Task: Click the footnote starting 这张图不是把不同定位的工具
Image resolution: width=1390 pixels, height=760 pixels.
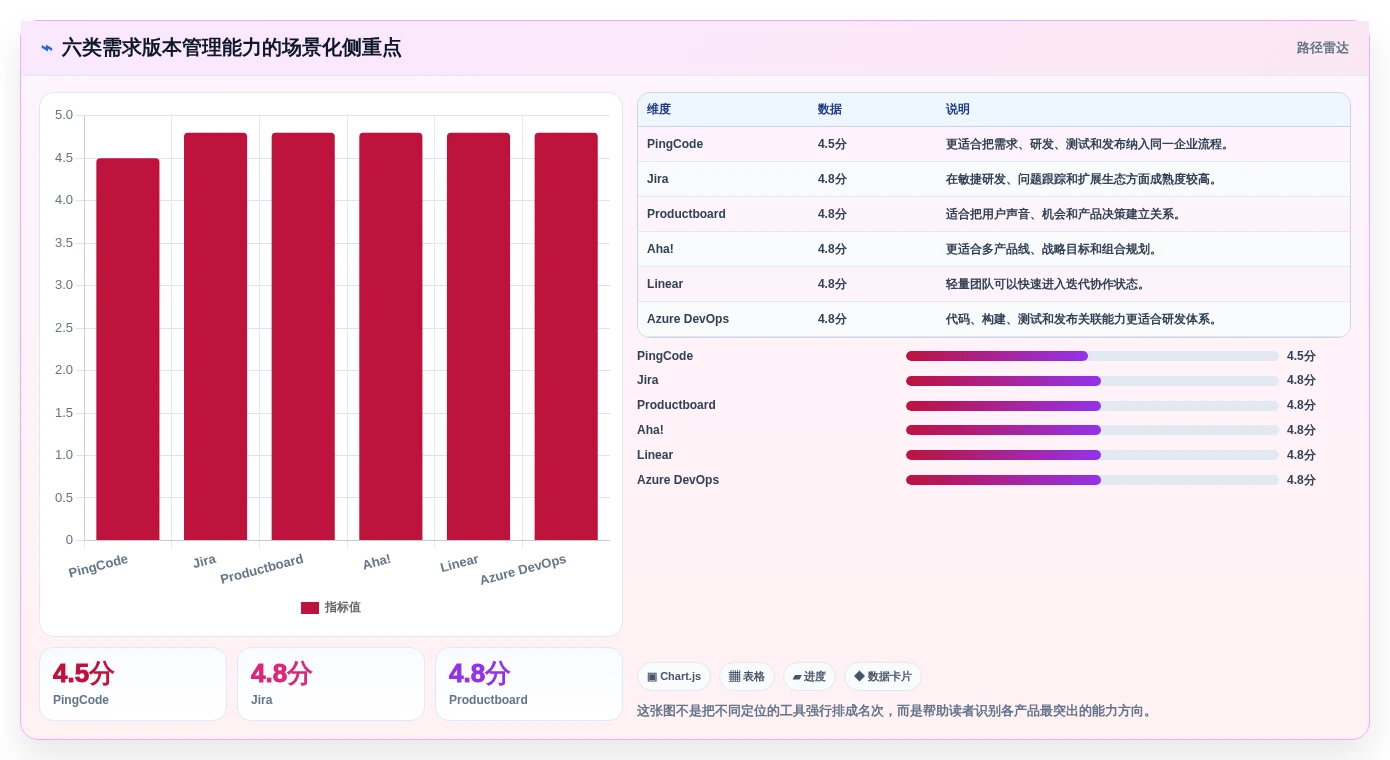Action: [895, 711]
